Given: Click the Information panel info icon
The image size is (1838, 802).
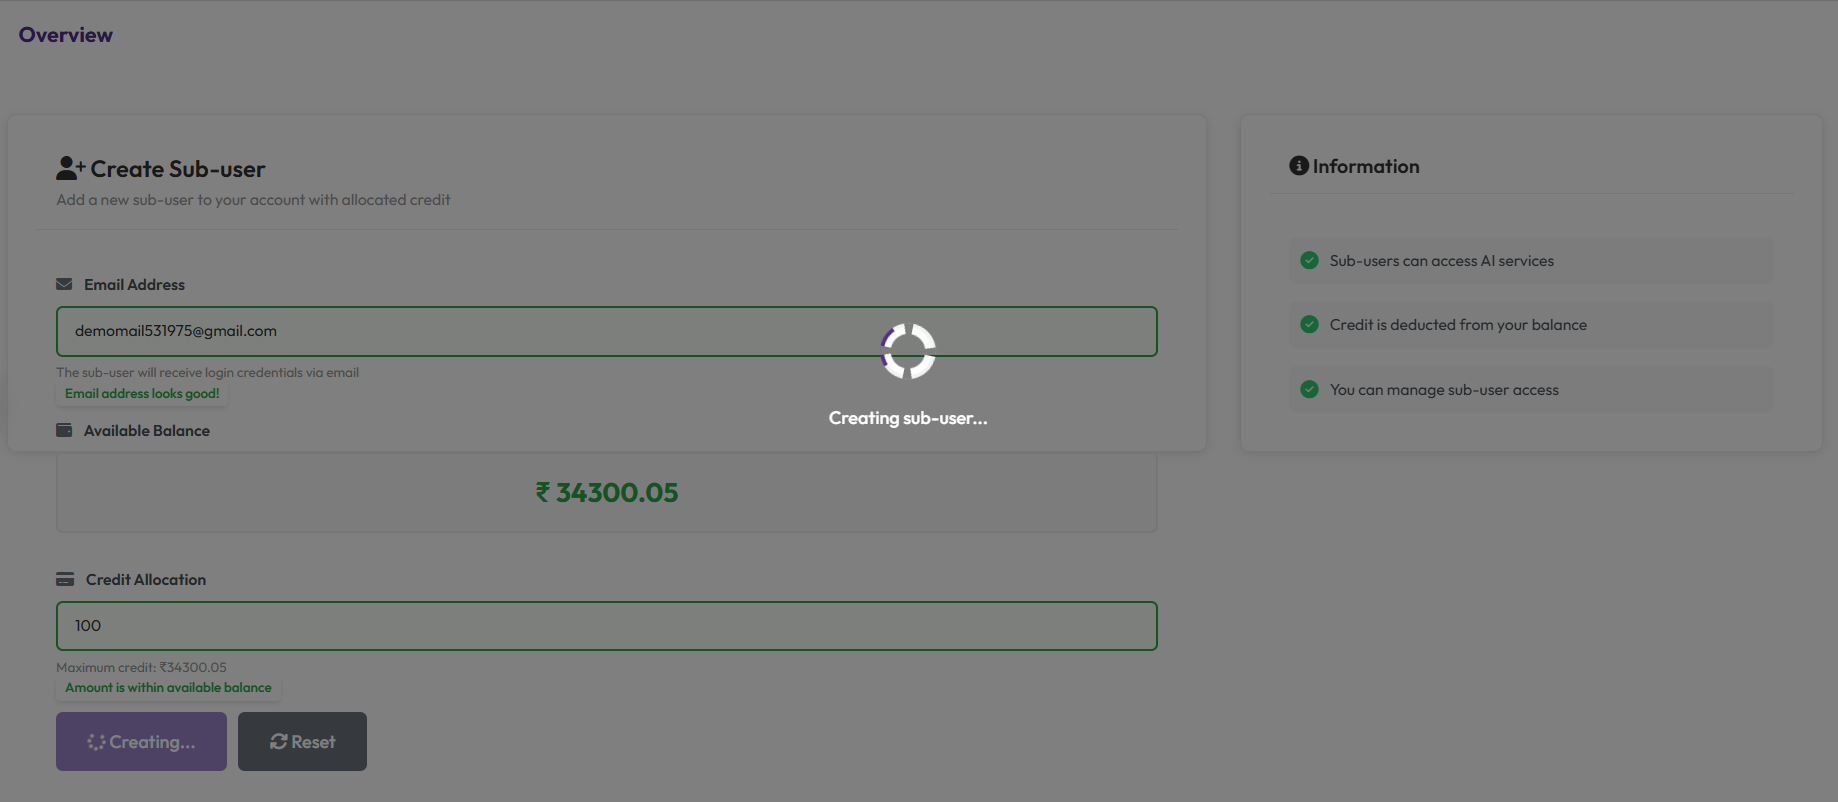Looking at the screenshot, I should pyautogui.click(x=1299, y=166).
